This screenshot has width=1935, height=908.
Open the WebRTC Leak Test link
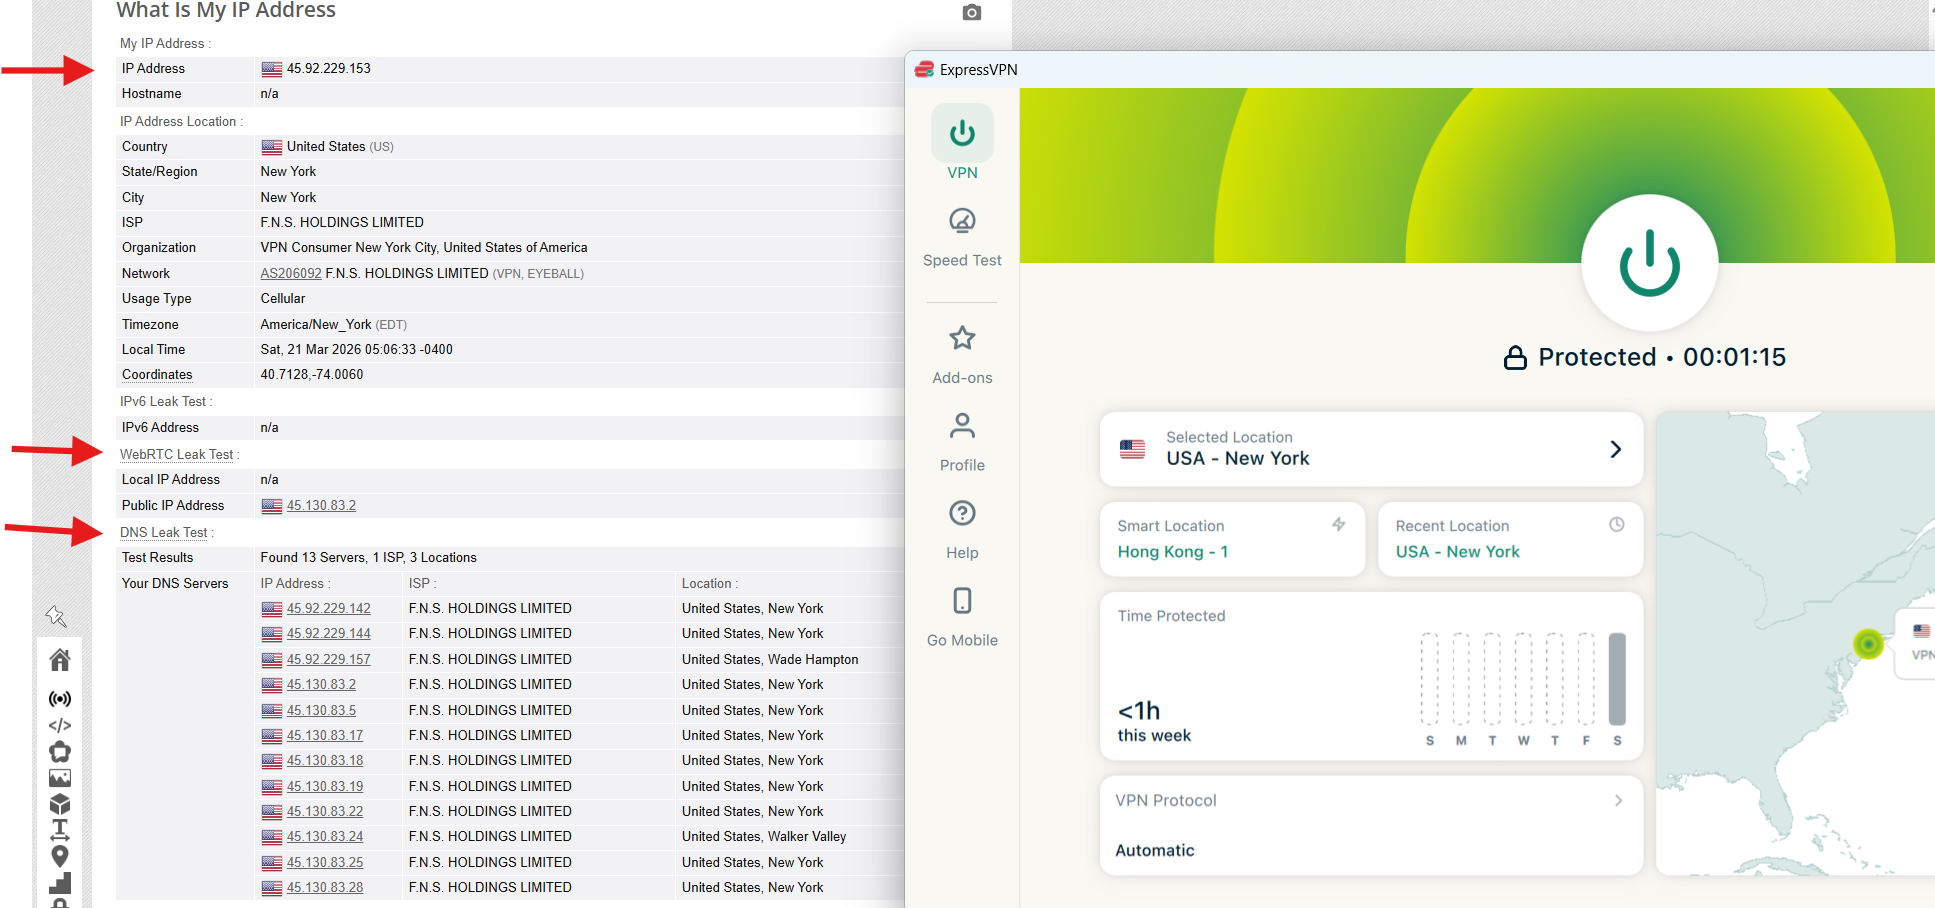pos(177,454)
